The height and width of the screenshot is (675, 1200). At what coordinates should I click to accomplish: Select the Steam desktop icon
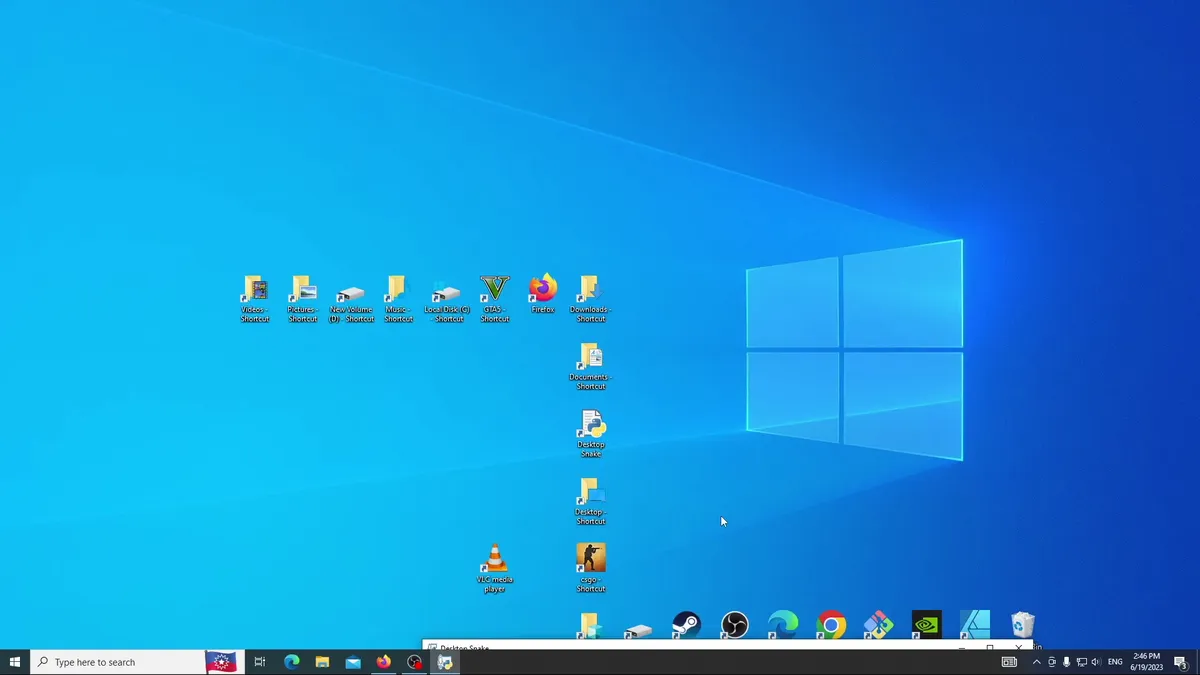click(687, 625)
